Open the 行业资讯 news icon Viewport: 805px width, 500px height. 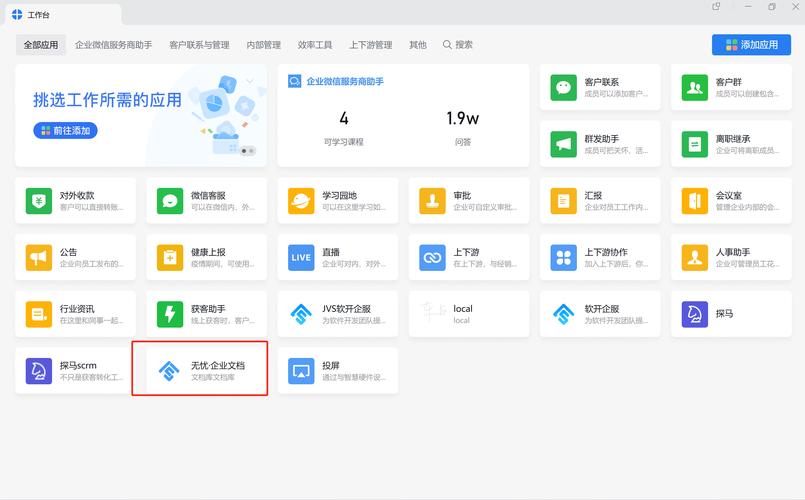pos(39,314)
